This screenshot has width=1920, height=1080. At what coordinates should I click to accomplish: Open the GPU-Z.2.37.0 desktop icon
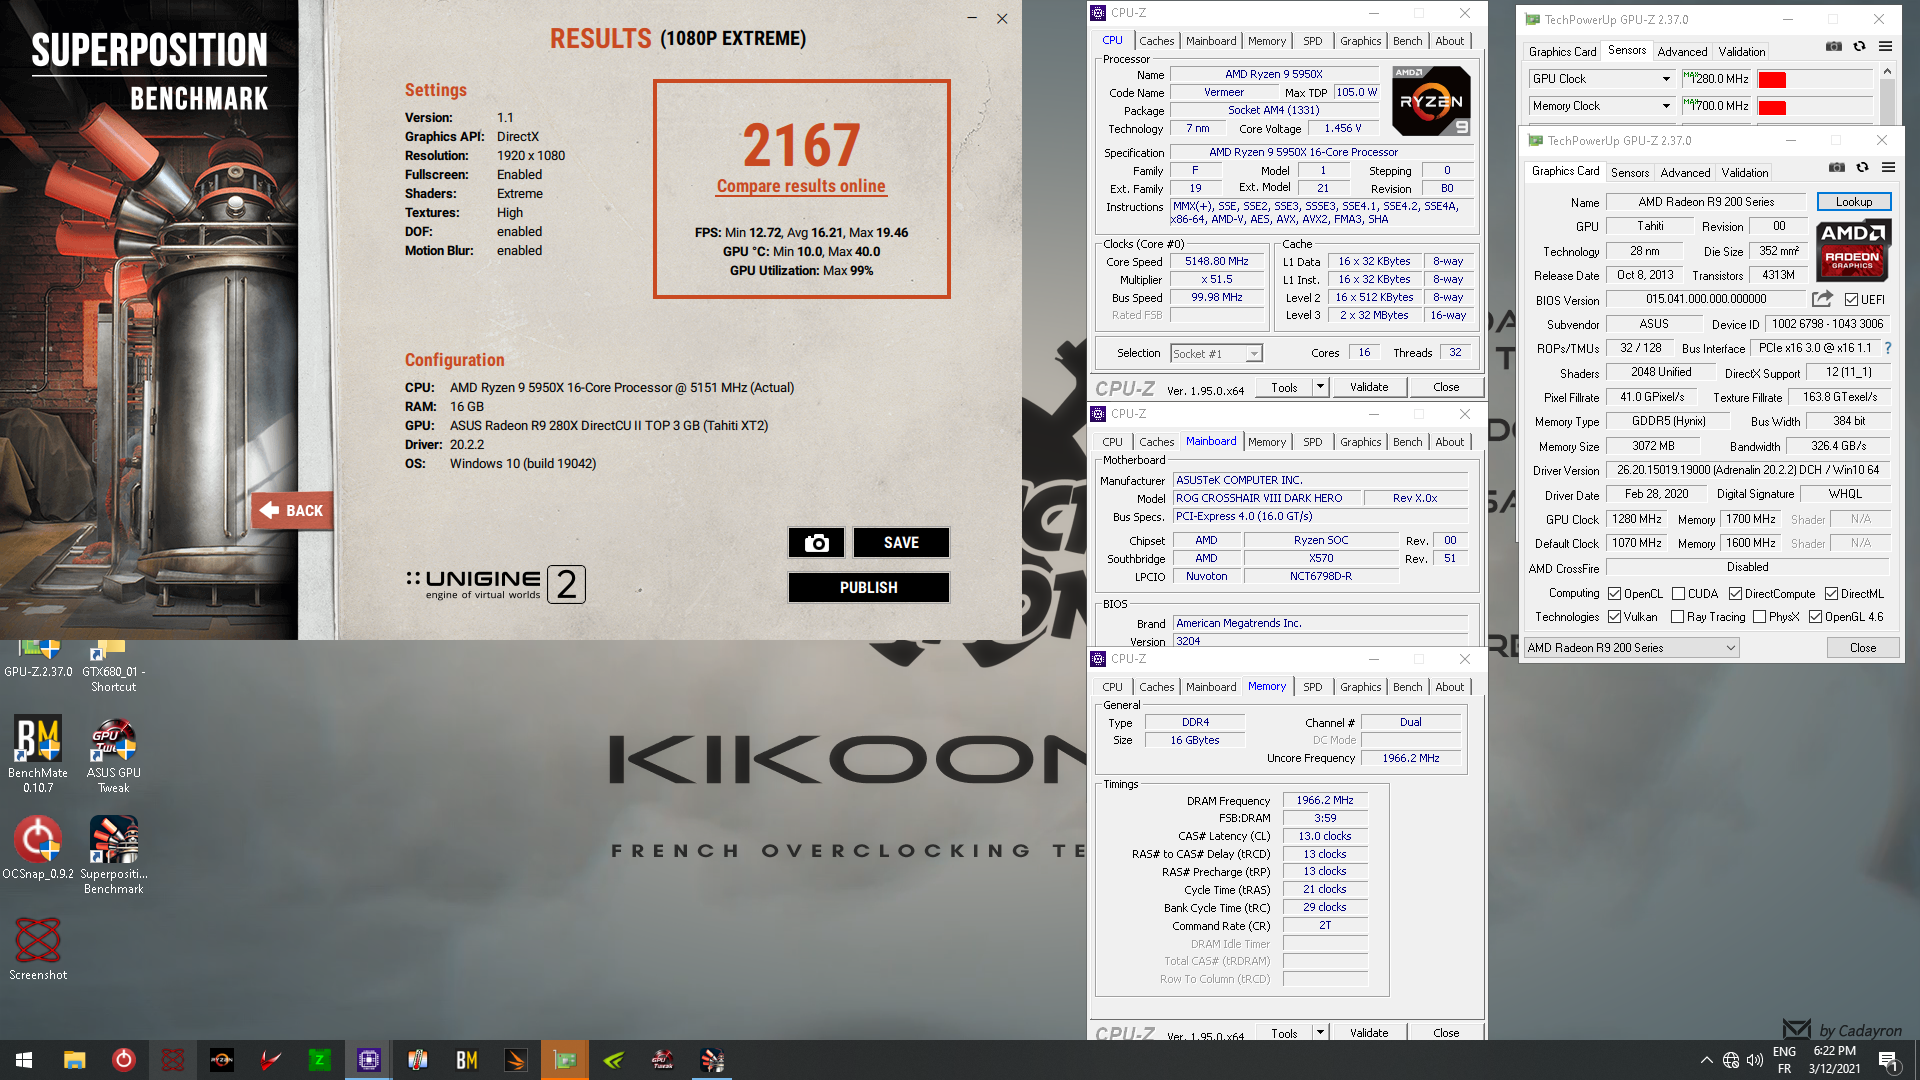tap(38, 660)
